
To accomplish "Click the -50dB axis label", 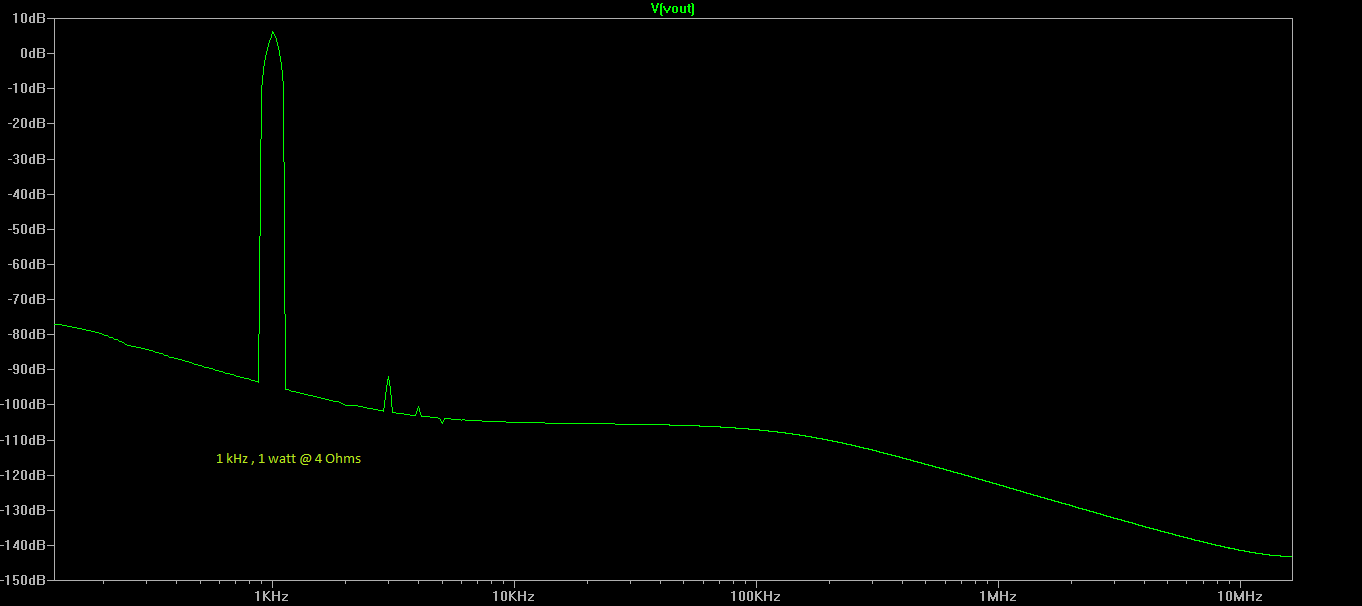I will (29, 229).
